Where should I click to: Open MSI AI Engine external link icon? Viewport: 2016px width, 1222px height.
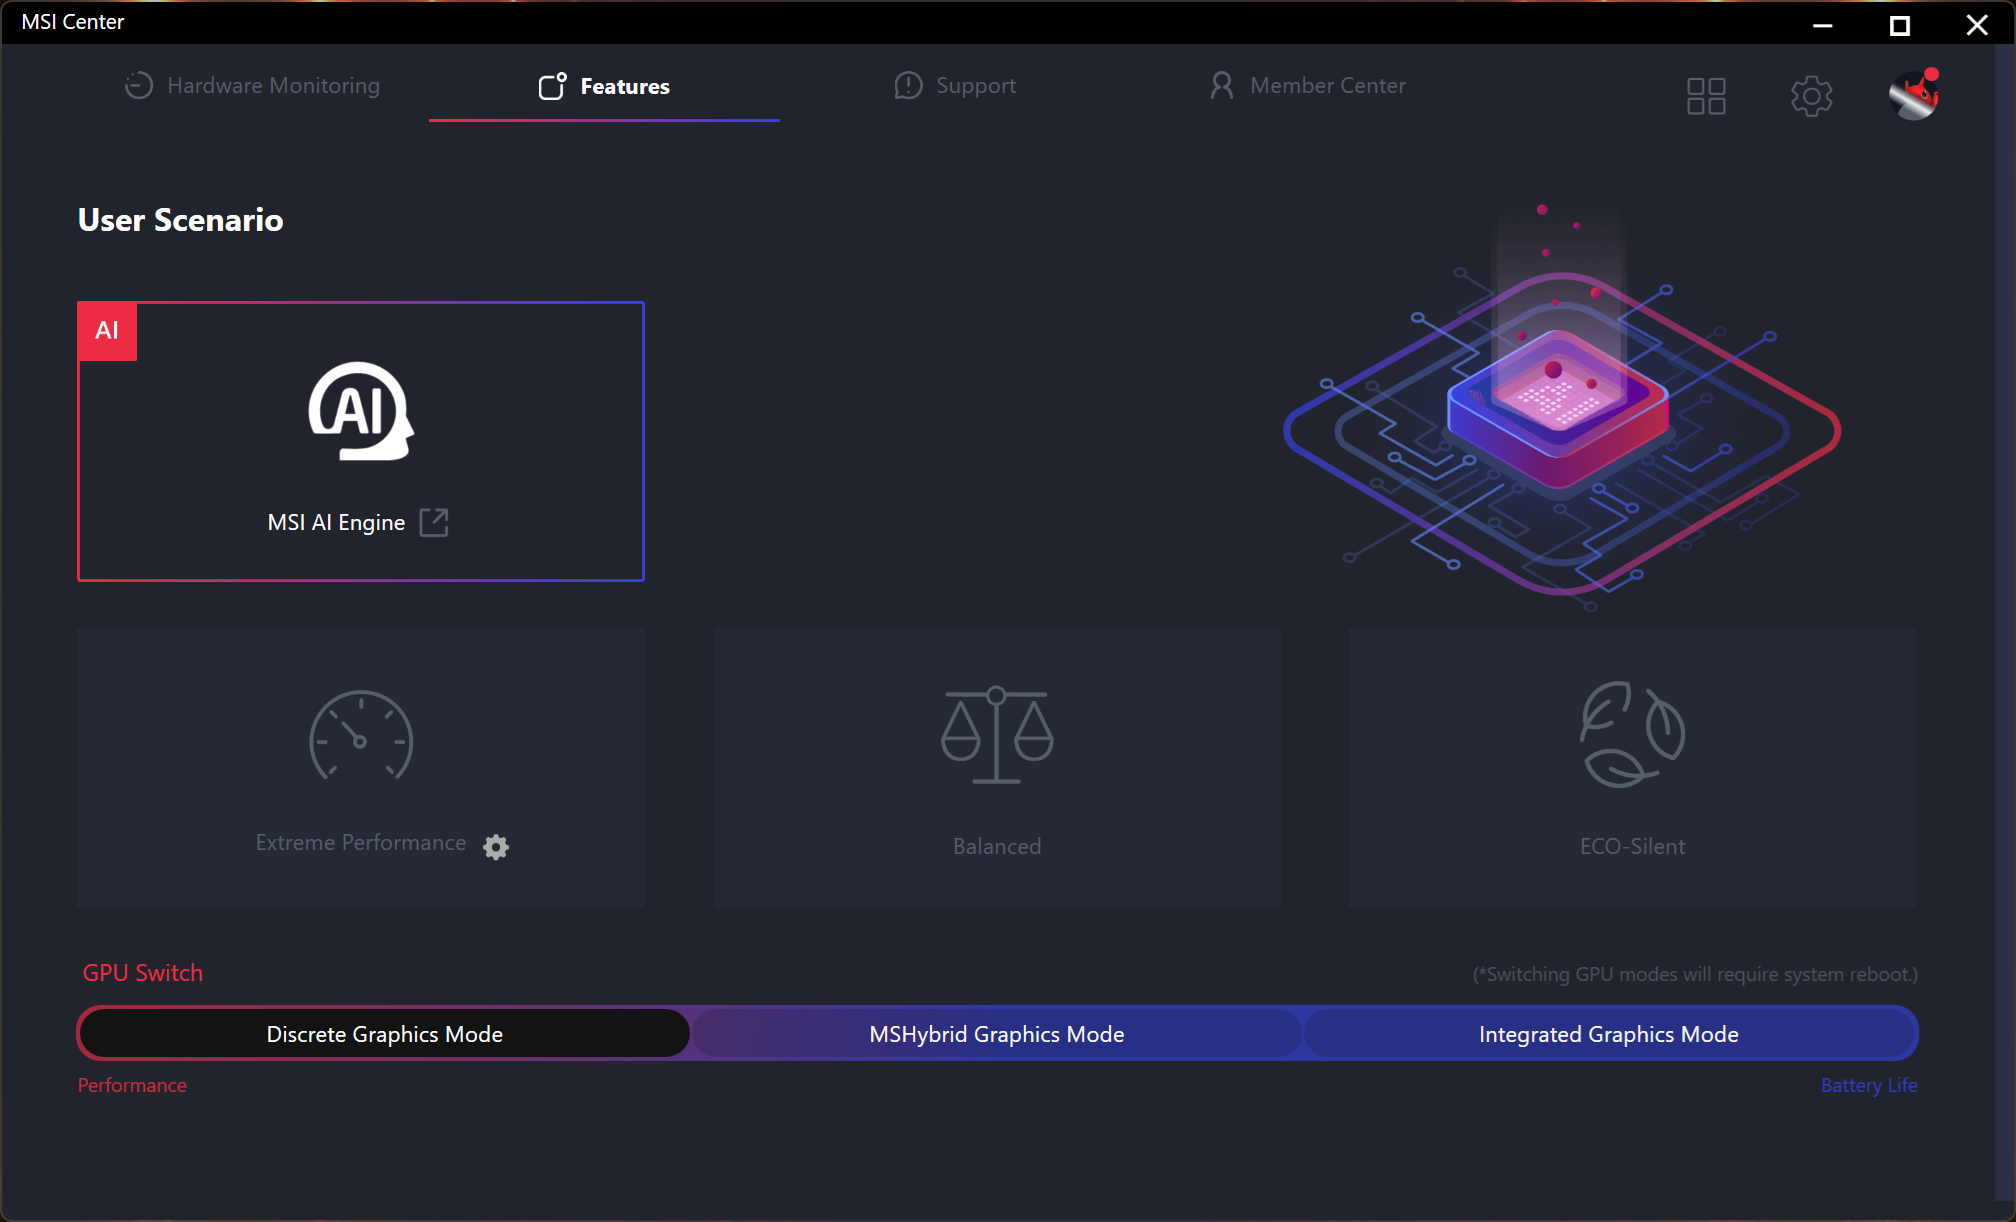click(x=434, y=522)
